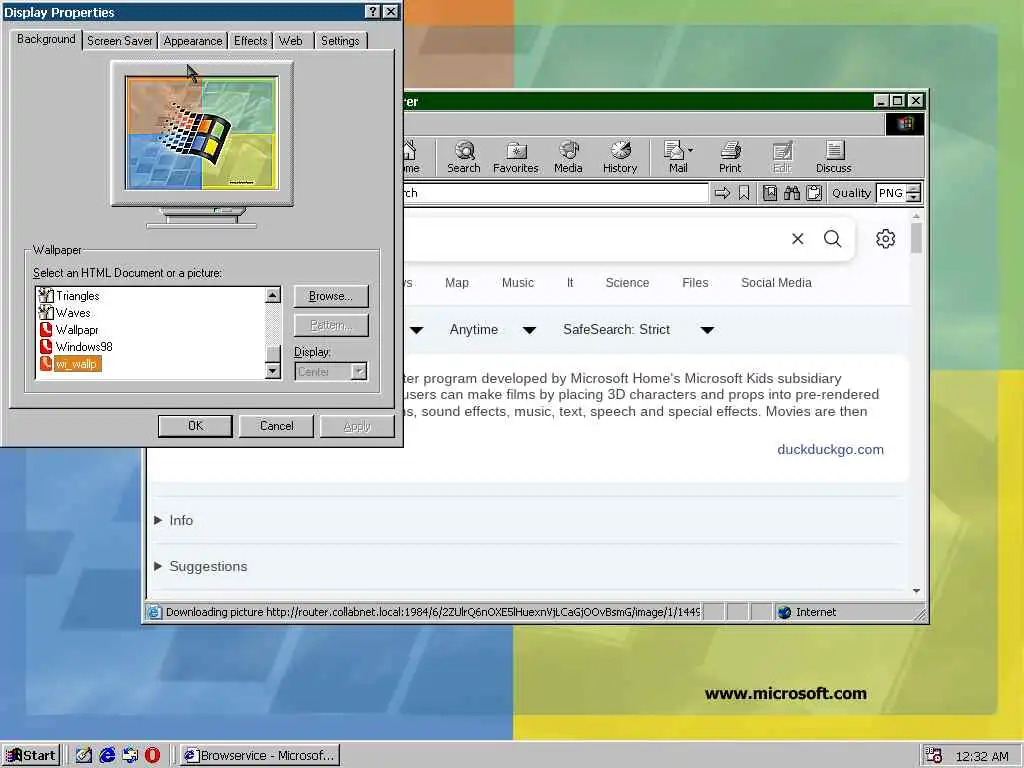The image size is (1024, 768).
Task: Click the clipboard icon beside Quality
Action: tap(814, 193)
